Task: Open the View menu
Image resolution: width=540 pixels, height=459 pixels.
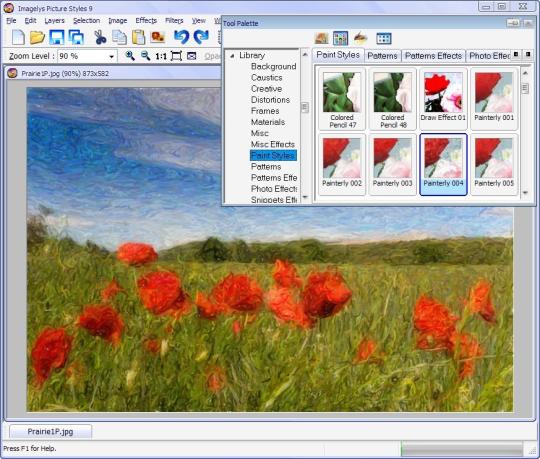Action: click(199, 21)
